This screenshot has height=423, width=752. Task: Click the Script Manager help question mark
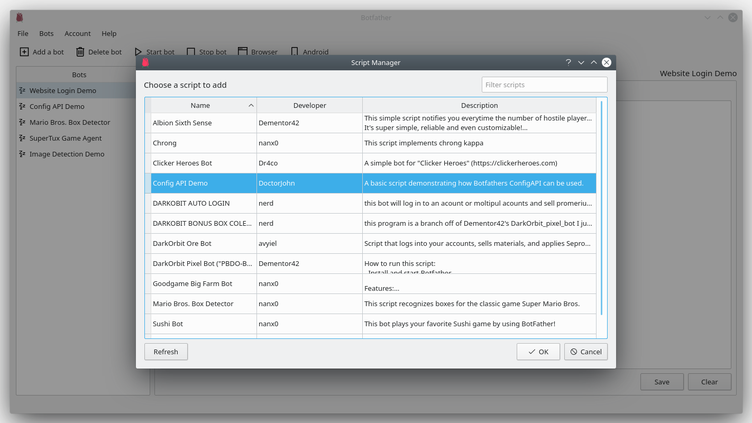568,62
